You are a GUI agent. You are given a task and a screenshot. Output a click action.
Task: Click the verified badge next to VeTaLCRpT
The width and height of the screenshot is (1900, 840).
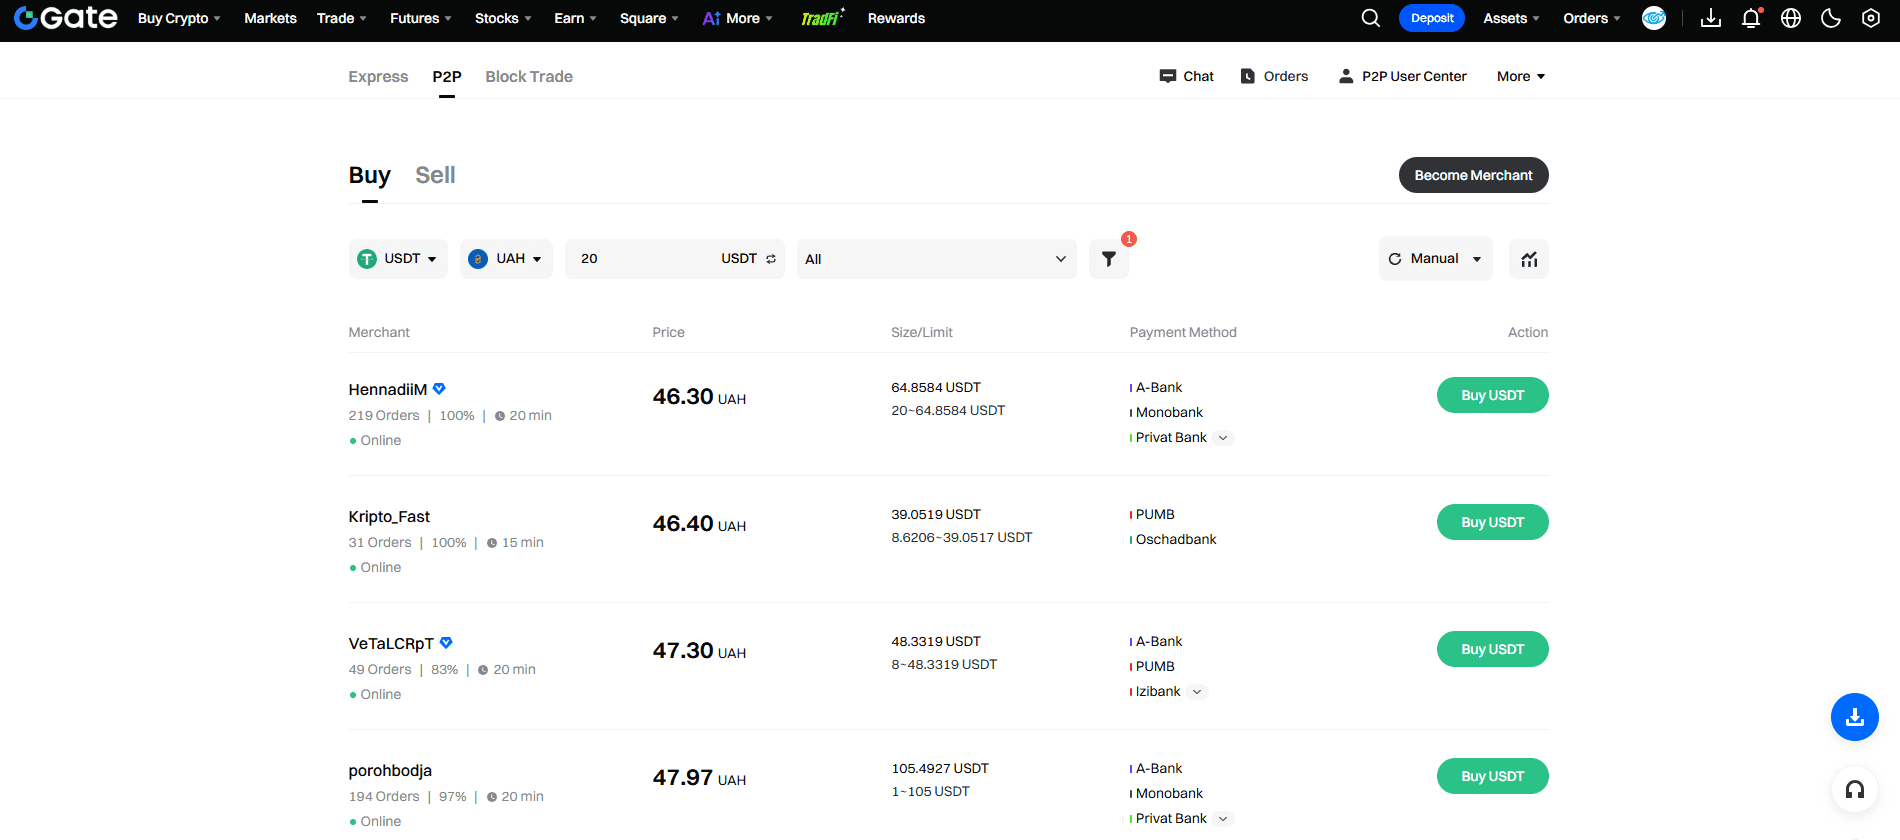[x=446, y=643]
